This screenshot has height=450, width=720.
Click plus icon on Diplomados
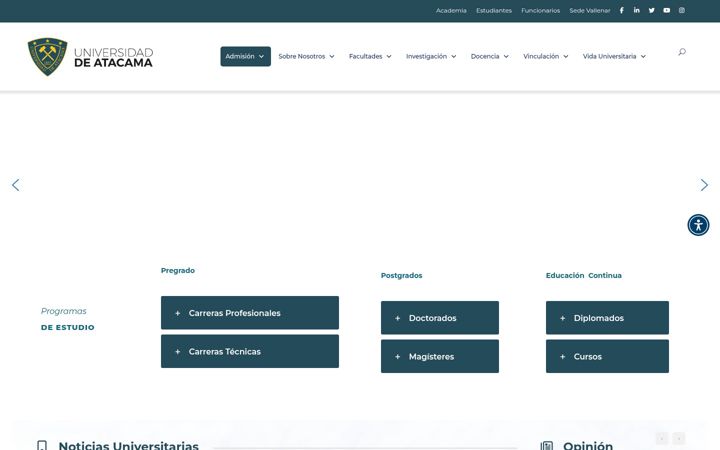pos(562,318)
